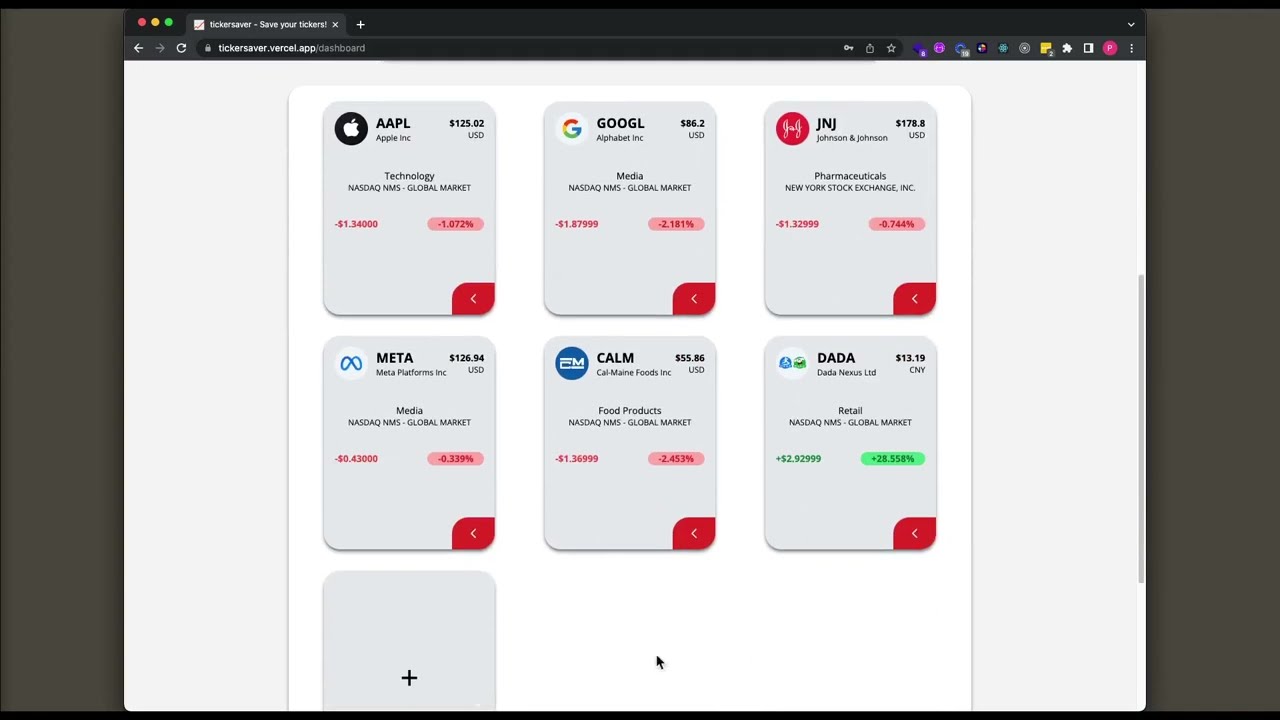Click the page vertical scrollbar
The image size is (1280, 720).
1141,430
